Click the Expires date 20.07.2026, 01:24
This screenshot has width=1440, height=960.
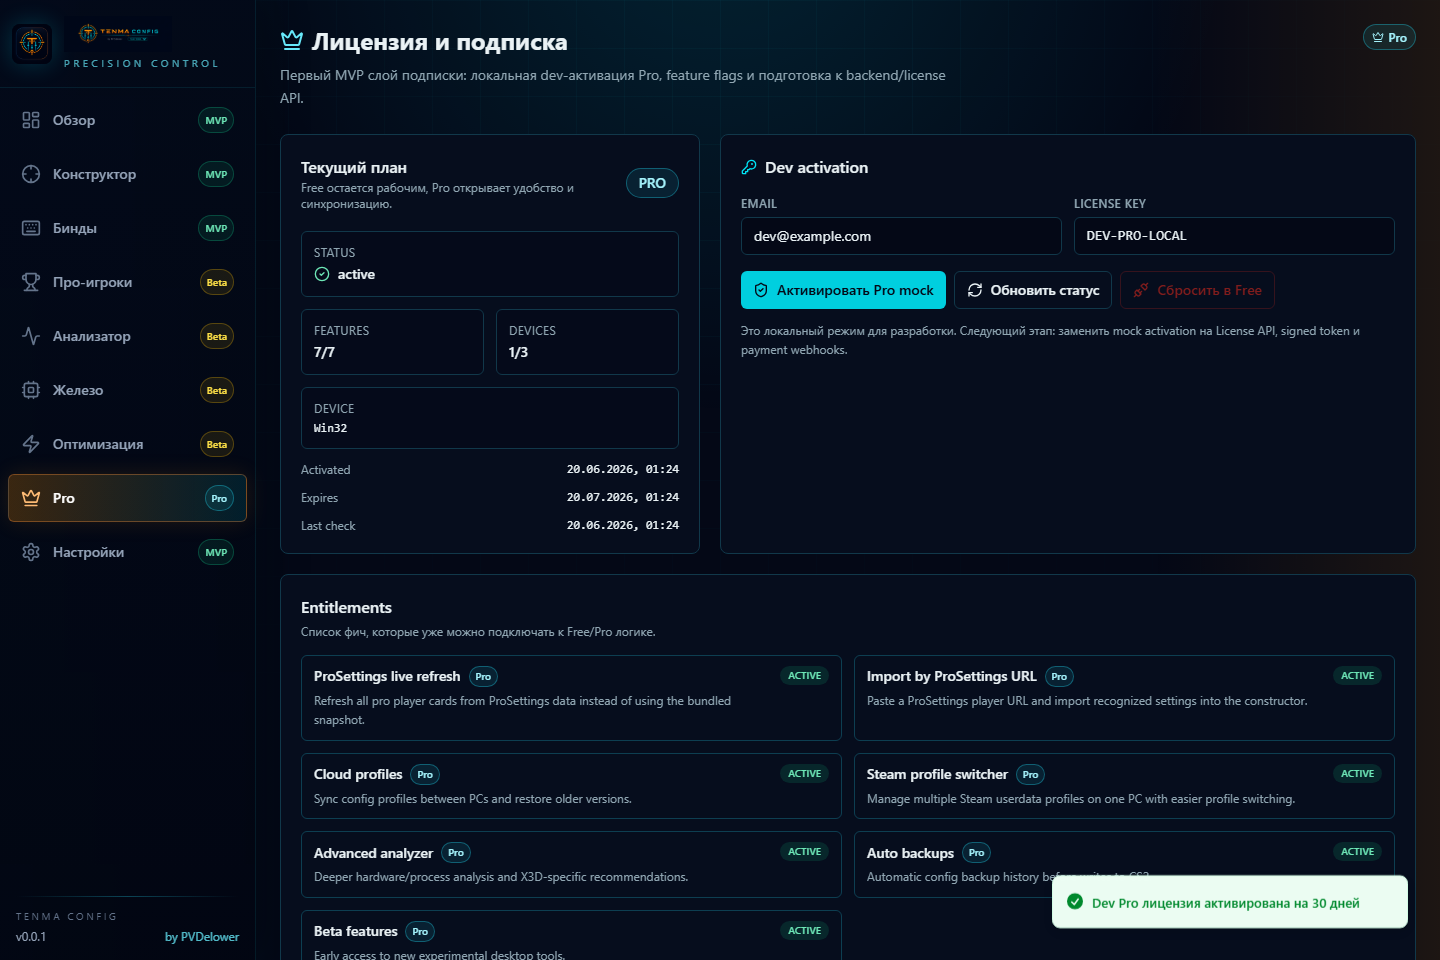click(x=623, y=498)
